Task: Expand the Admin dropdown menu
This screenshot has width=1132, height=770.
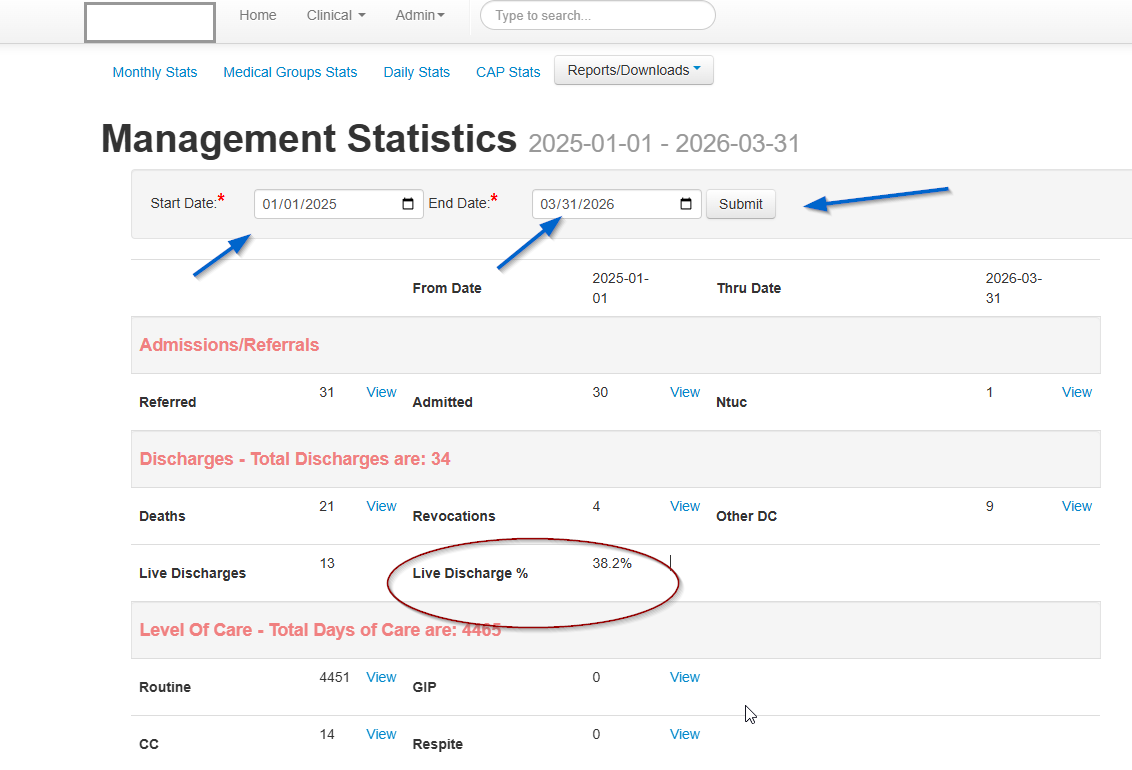Action: coord(419,15)
